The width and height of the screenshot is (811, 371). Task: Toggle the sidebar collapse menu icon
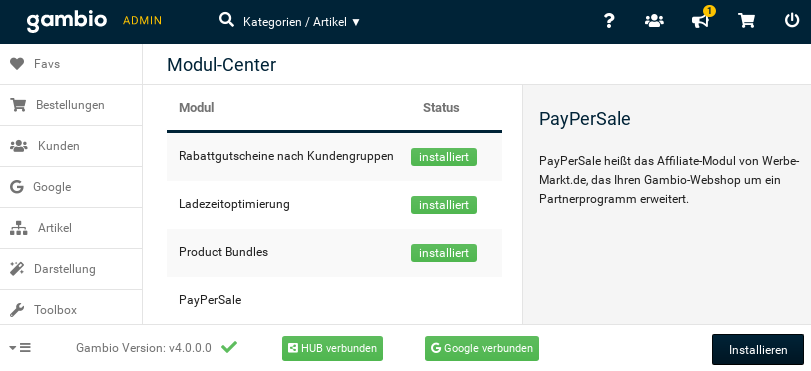(21, 348)
